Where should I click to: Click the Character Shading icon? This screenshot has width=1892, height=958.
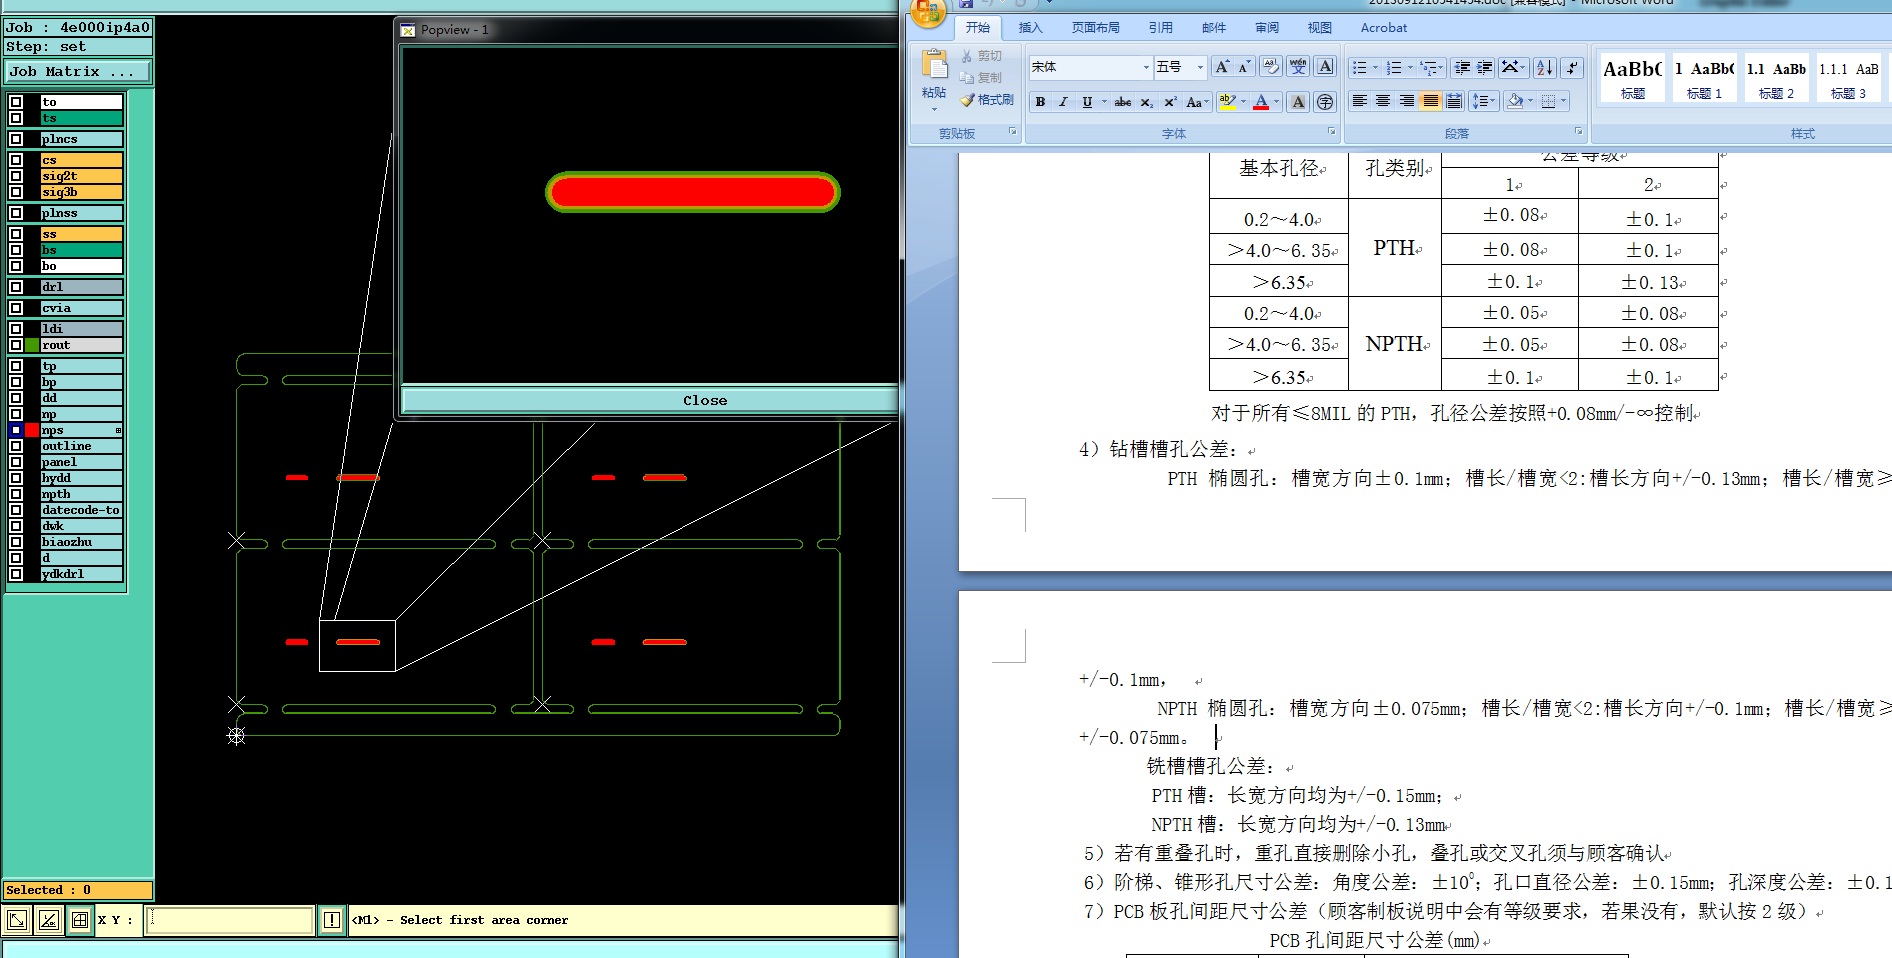tap(1298, 102)
